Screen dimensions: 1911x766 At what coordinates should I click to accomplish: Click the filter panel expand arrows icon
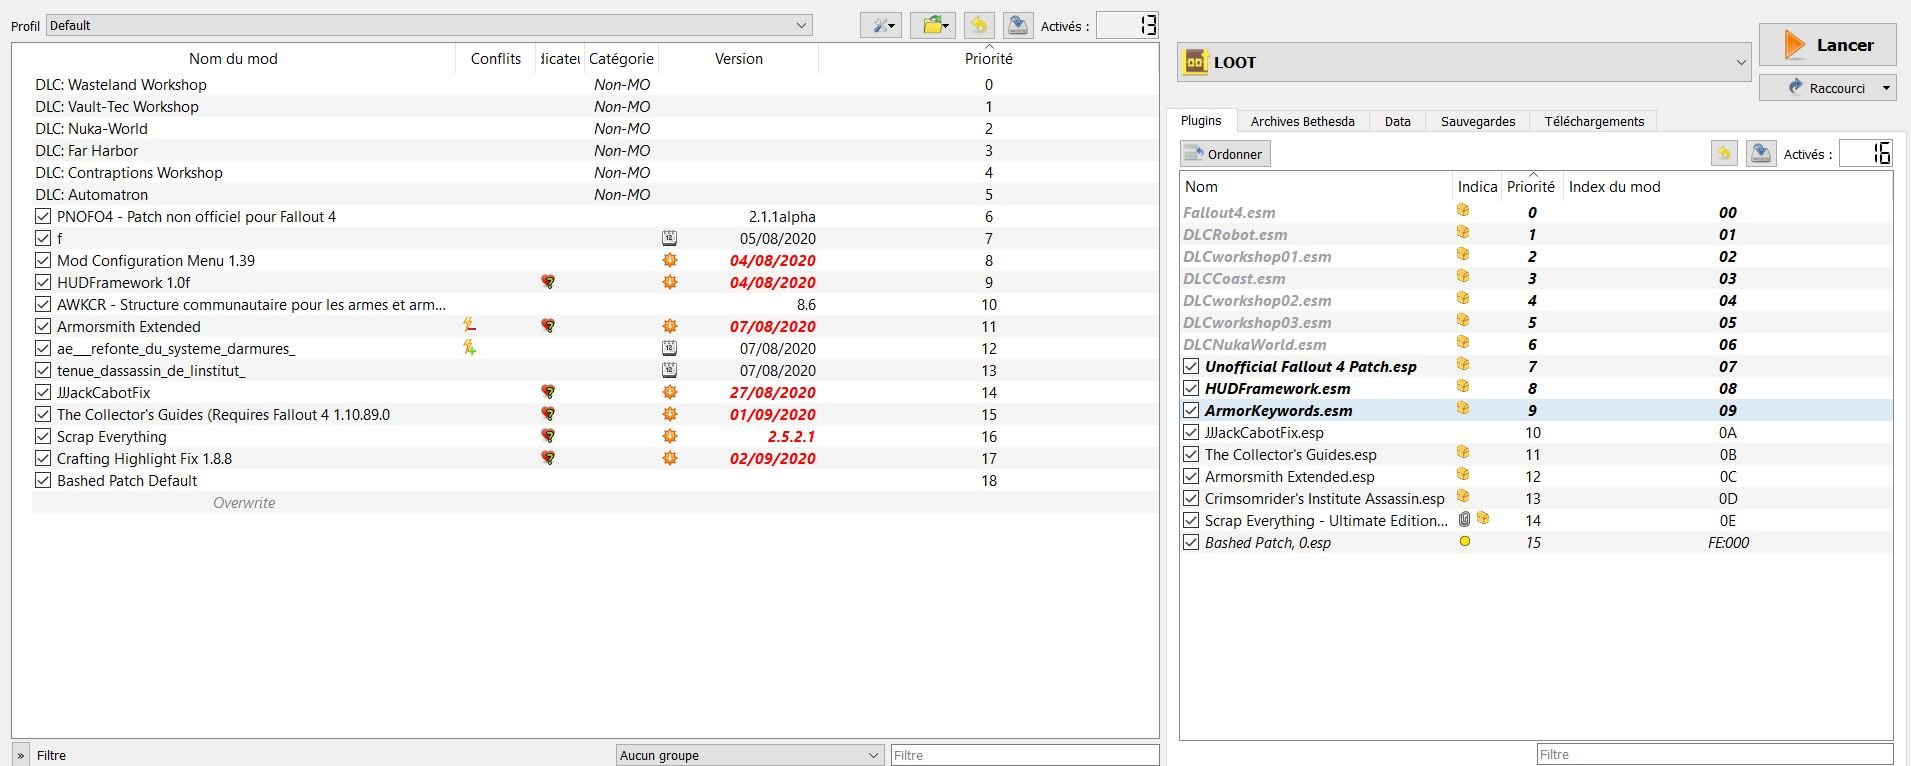[x=21, y=755]
